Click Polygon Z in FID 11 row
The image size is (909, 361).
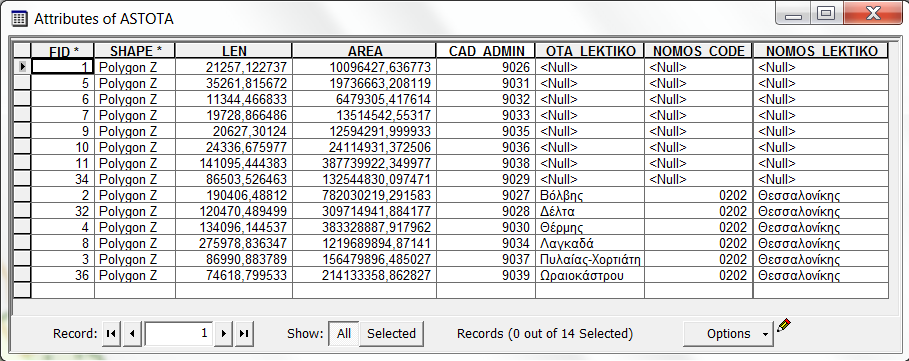(135, 163)
